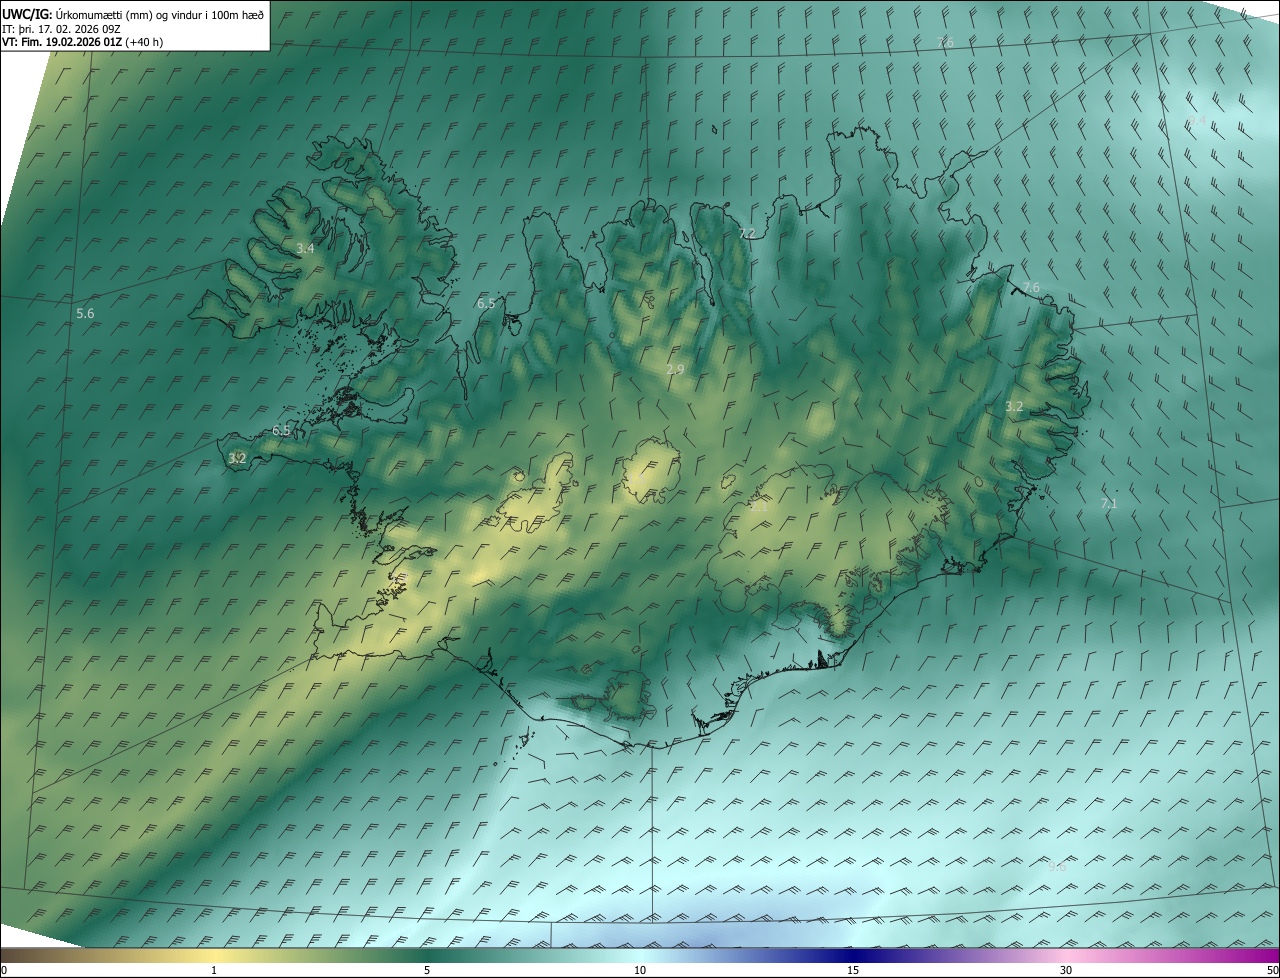Click the colorbar tick label "0"
The height and width of the screenshot is (978, 1280).
(4, 970)
